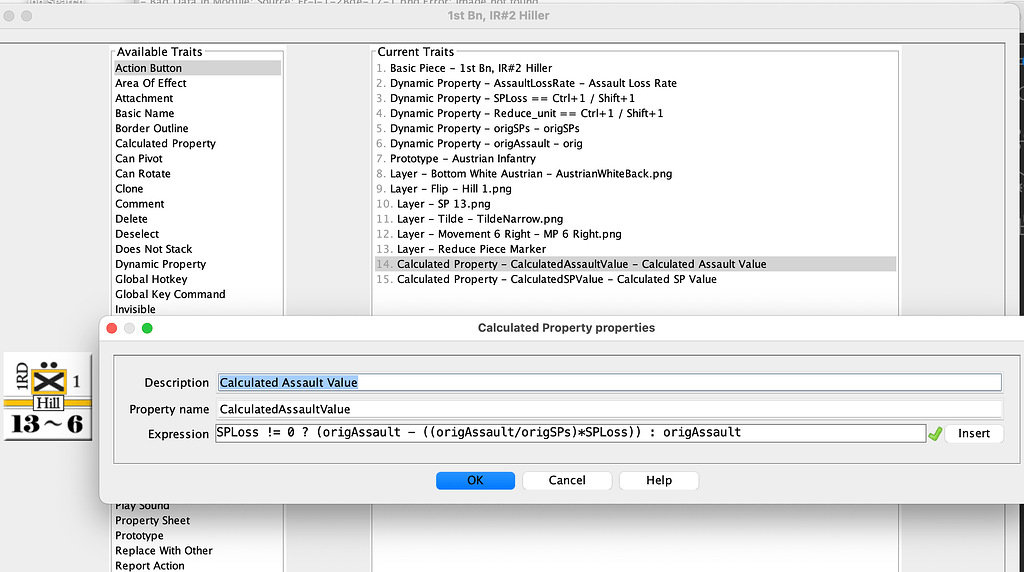The width and height of the screenshot is (1024, 572).
Task: Select Layer Movement 6 Right row
Action: point(635,234)
